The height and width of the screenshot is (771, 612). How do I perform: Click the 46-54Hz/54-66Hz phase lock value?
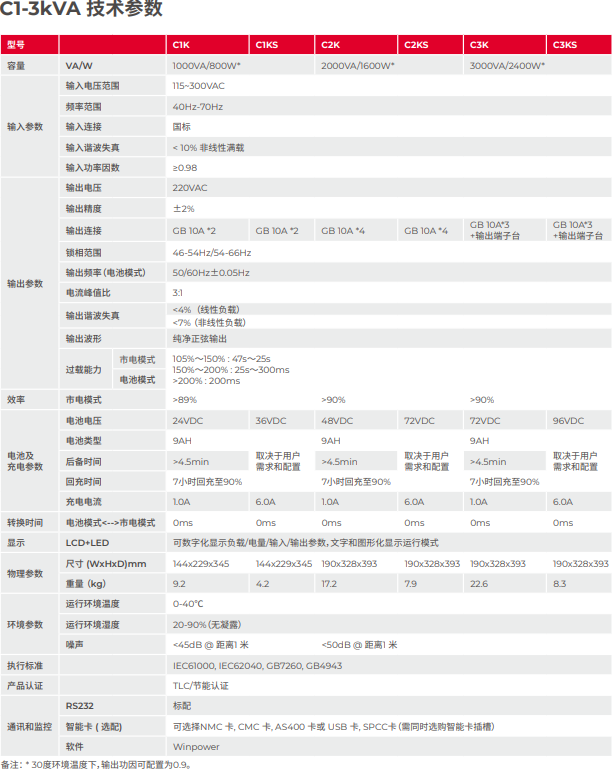pyautogui.click(x=211, y=253)
